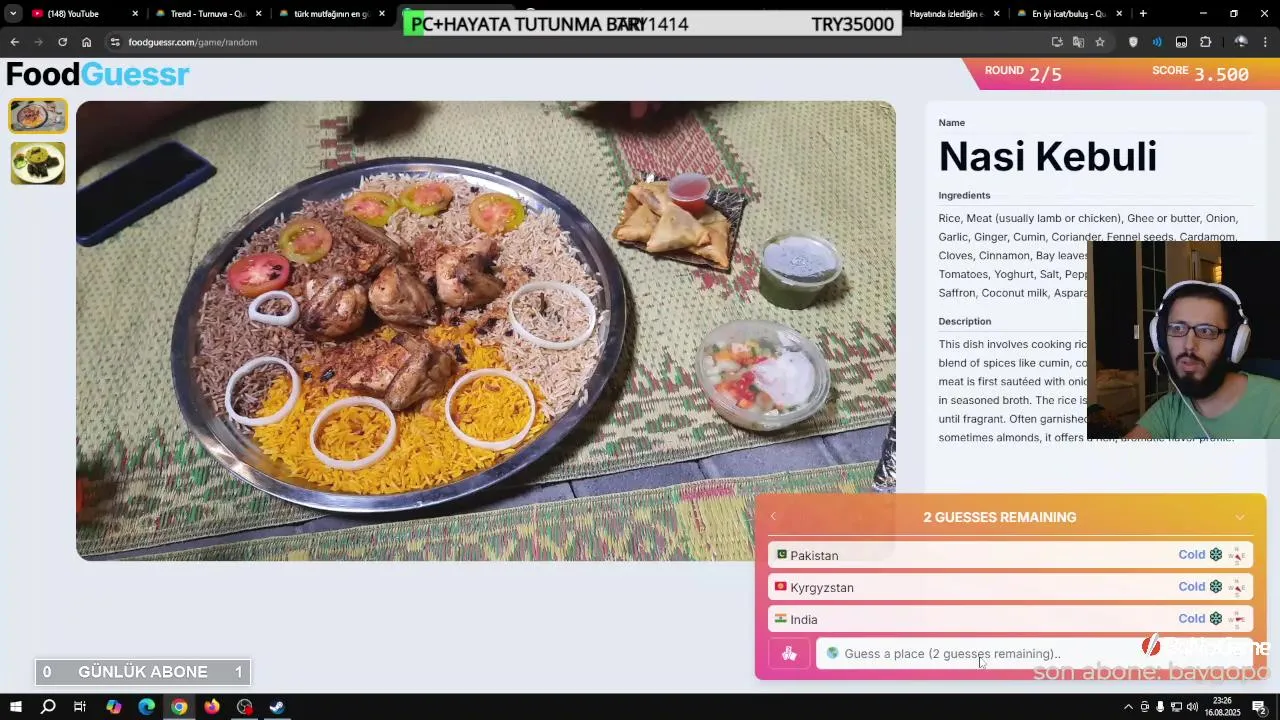Collapse the guesses panel with chevron down
This screenshot has width=1280, height=720.
[1240, 517]
